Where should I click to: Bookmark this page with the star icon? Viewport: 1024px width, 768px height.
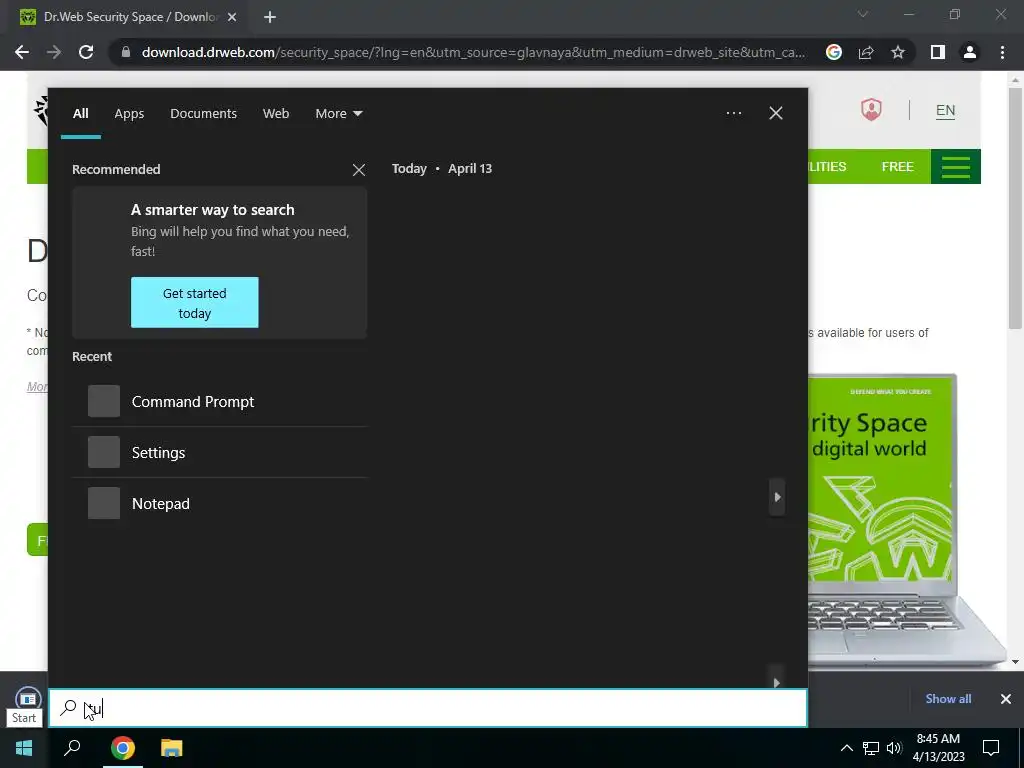(898, 52)
